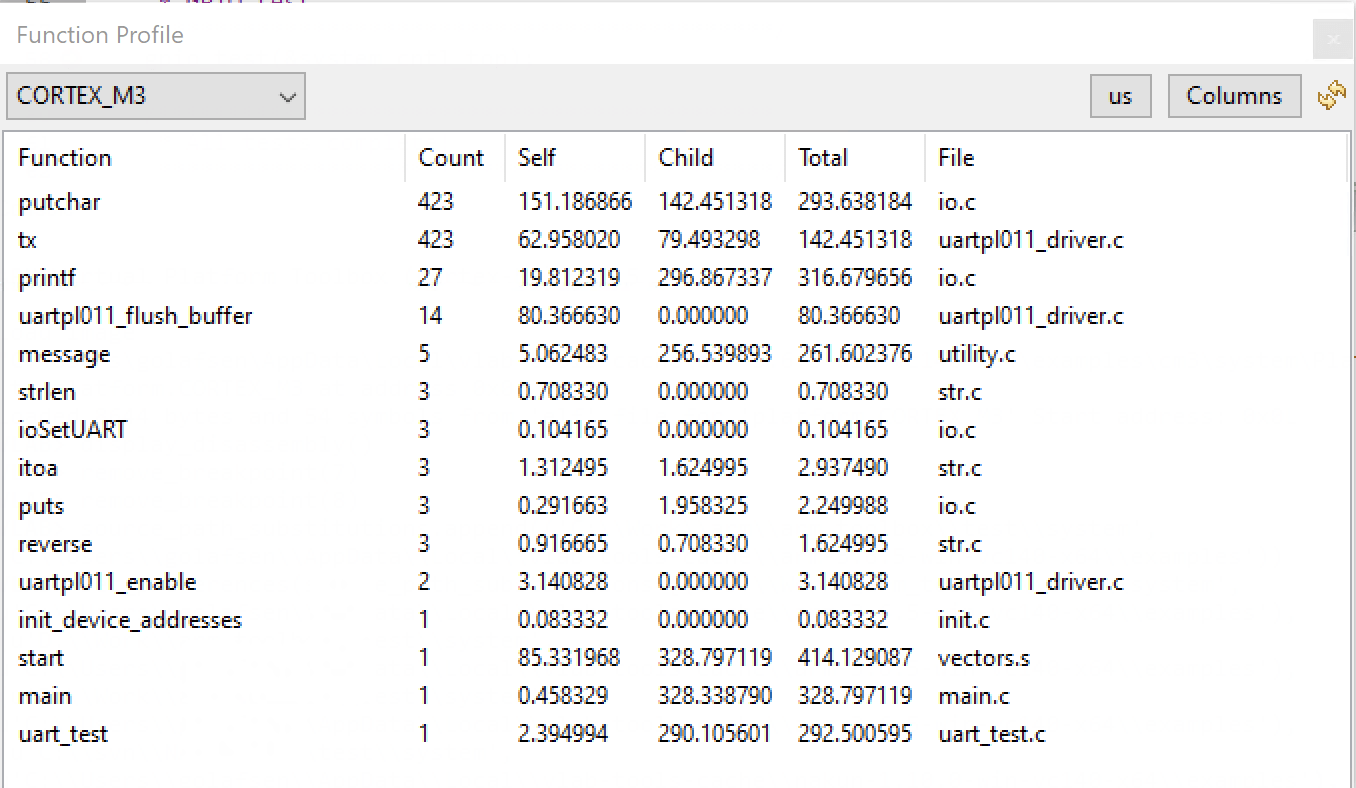Click the us time unit button
The width and height of the screenshot is (1356, 788).
click(1120, 96)
